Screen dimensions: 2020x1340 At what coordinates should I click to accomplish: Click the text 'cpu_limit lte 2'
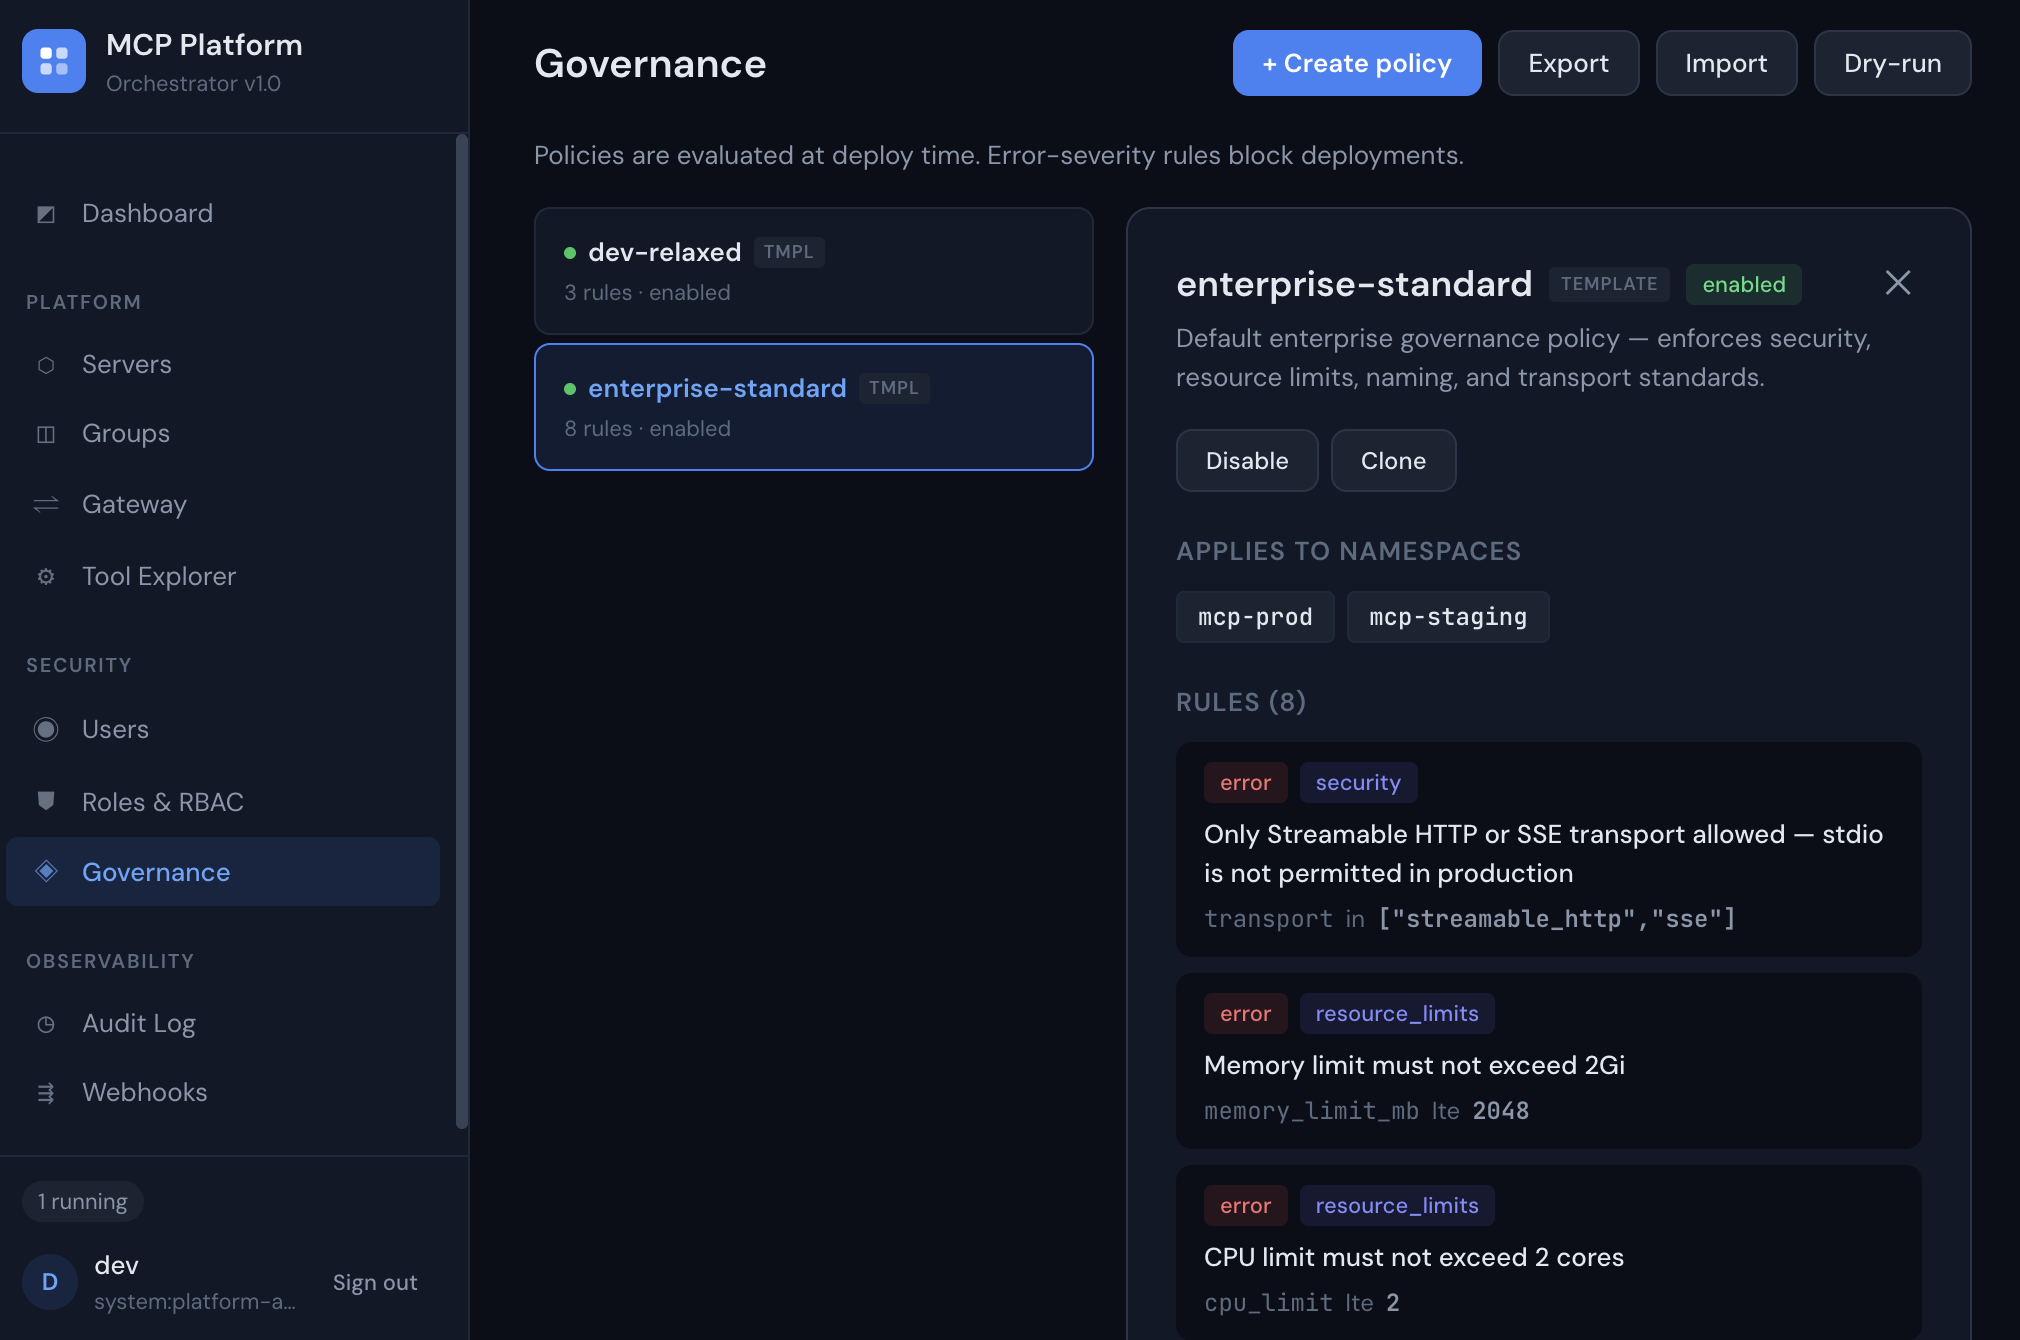[x=1301, y=1303]
